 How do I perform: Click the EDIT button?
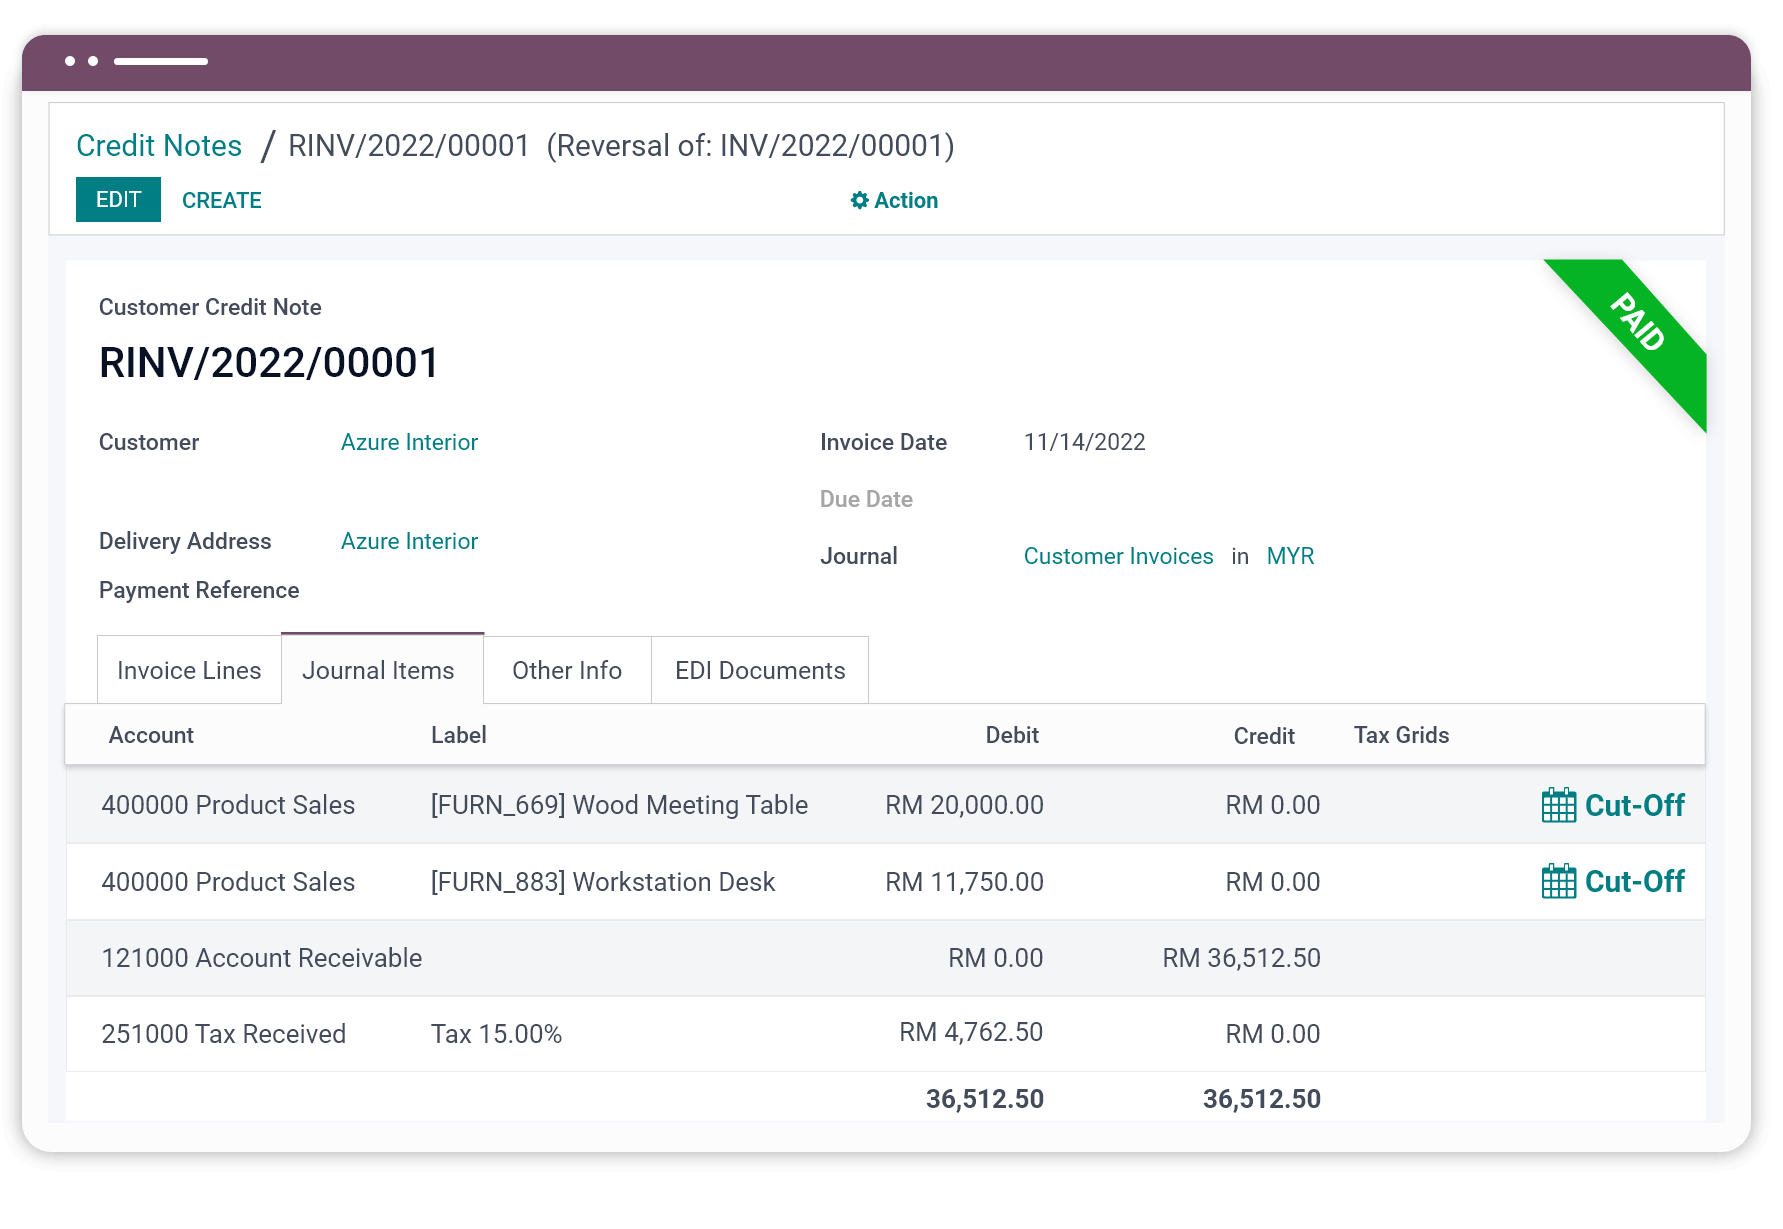click(117, 199)
